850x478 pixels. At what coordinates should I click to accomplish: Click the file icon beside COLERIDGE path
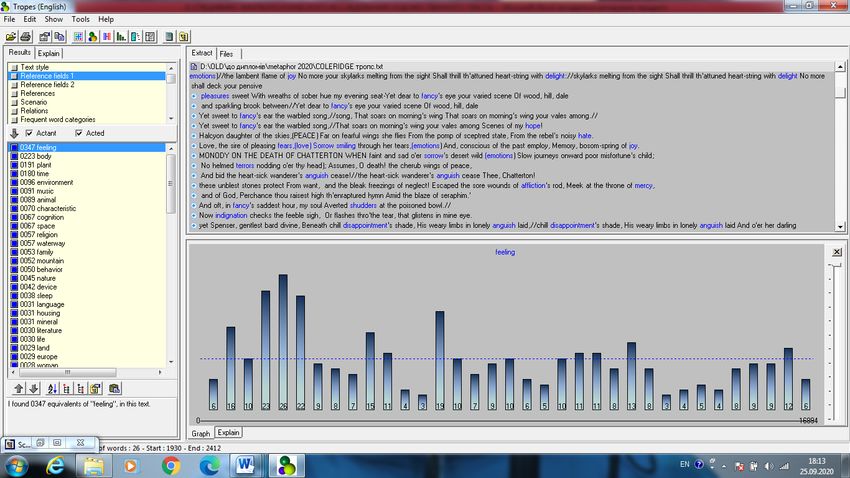click(x=194, y=66)
